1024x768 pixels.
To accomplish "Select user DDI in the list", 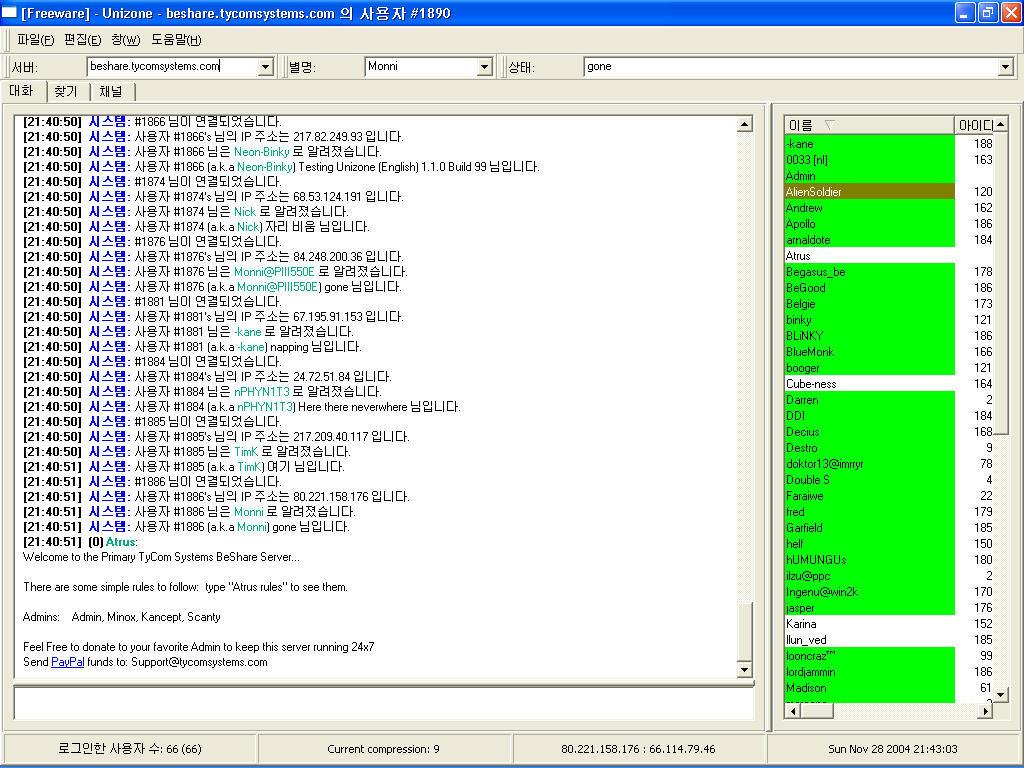I will click(x=869, y=416).
